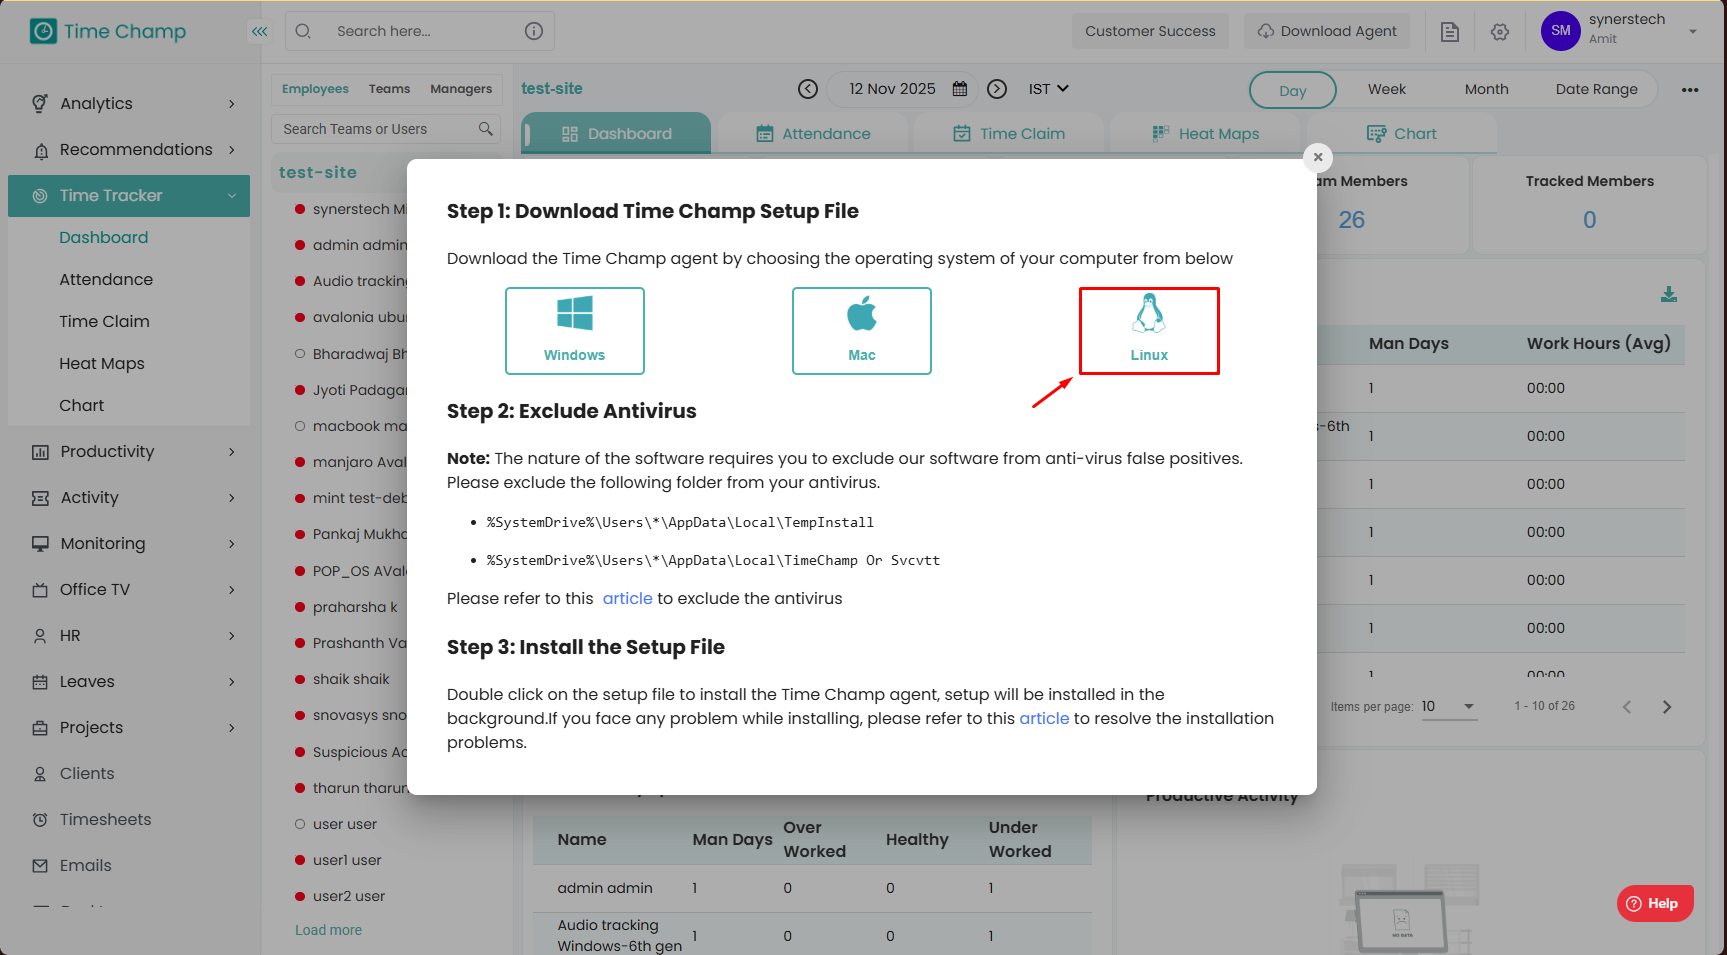Open the settings gear icon
This screenshot has width=1727, height=955.
coord(1500,32)
